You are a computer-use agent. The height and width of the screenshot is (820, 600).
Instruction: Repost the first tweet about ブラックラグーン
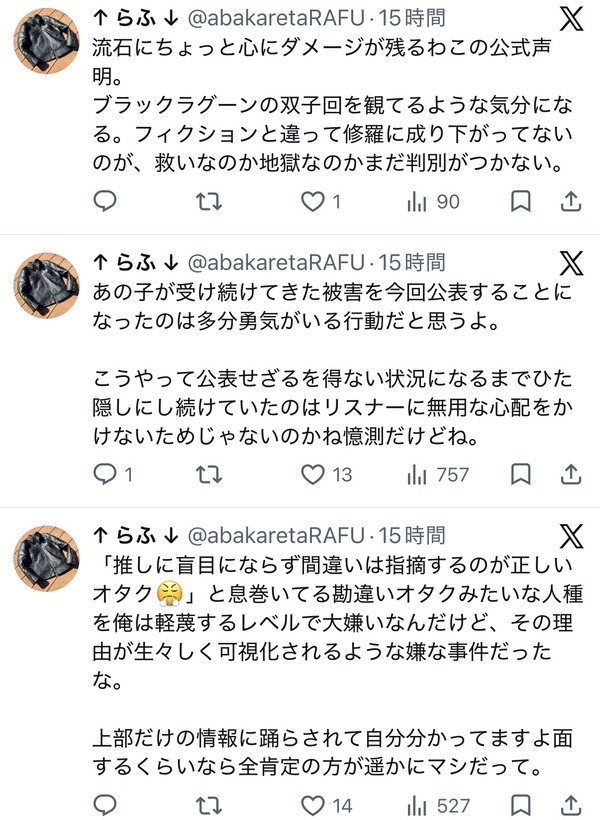pos(209,201)
